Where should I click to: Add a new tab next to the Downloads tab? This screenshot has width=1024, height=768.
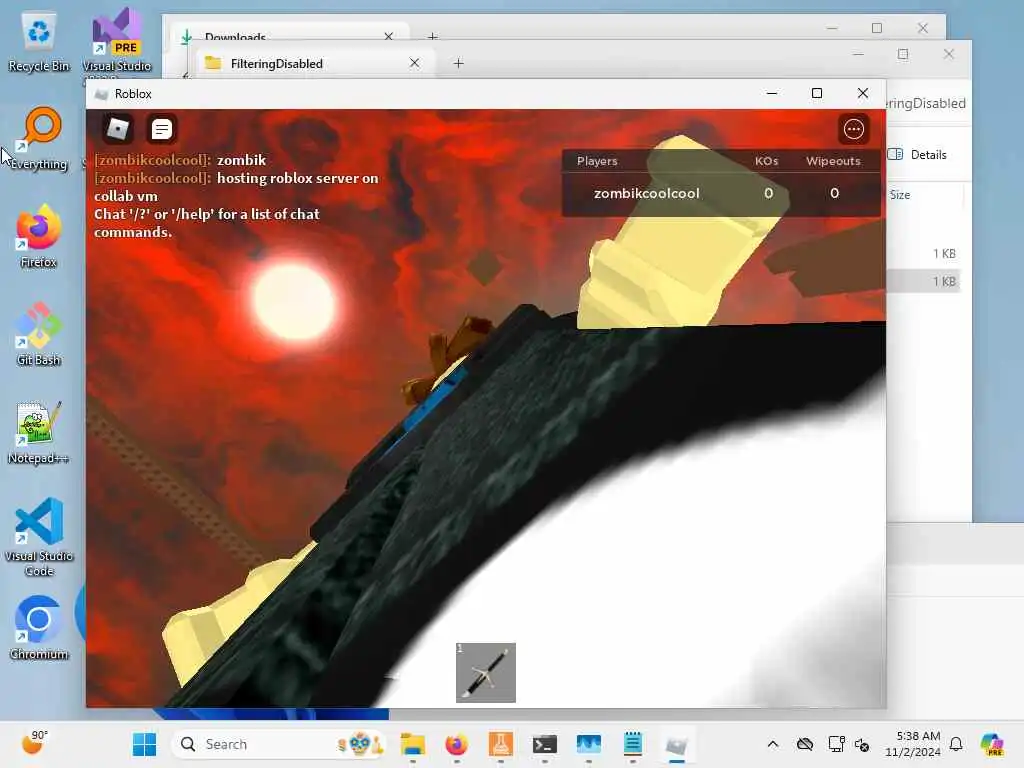[432, 37]
